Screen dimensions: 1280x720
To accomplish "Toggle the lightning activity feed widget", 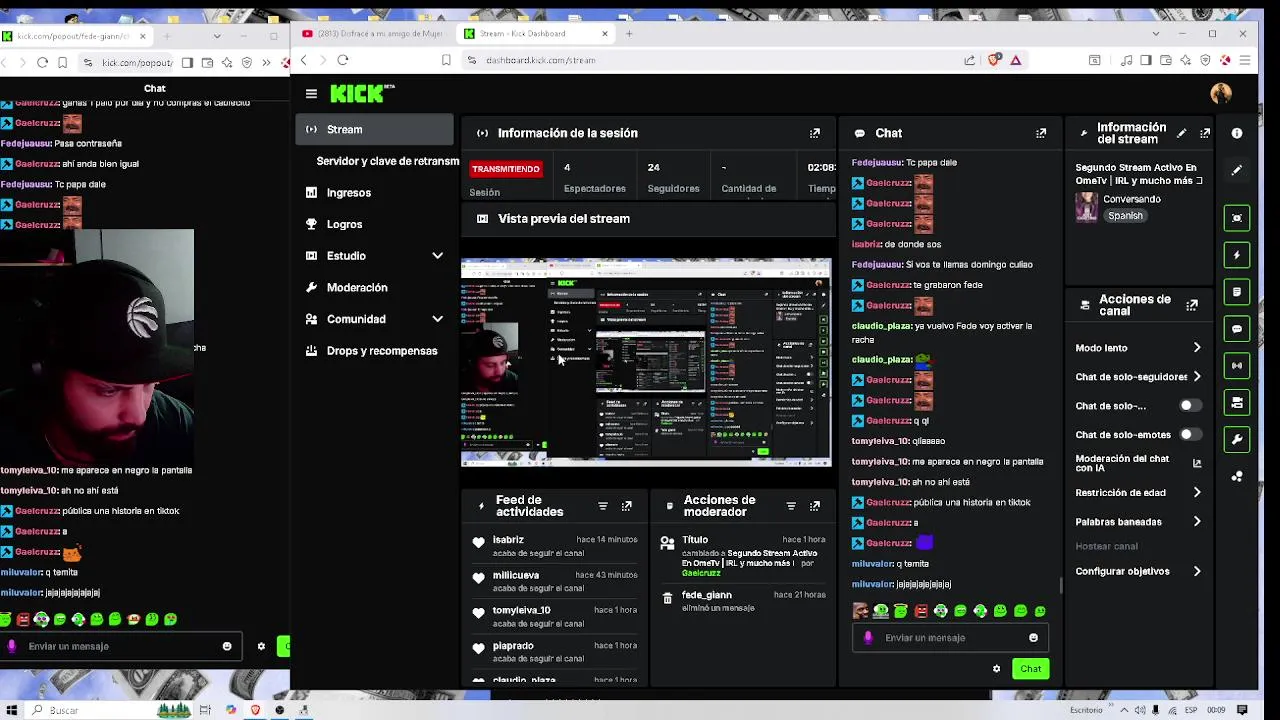I will (1237, 255).
